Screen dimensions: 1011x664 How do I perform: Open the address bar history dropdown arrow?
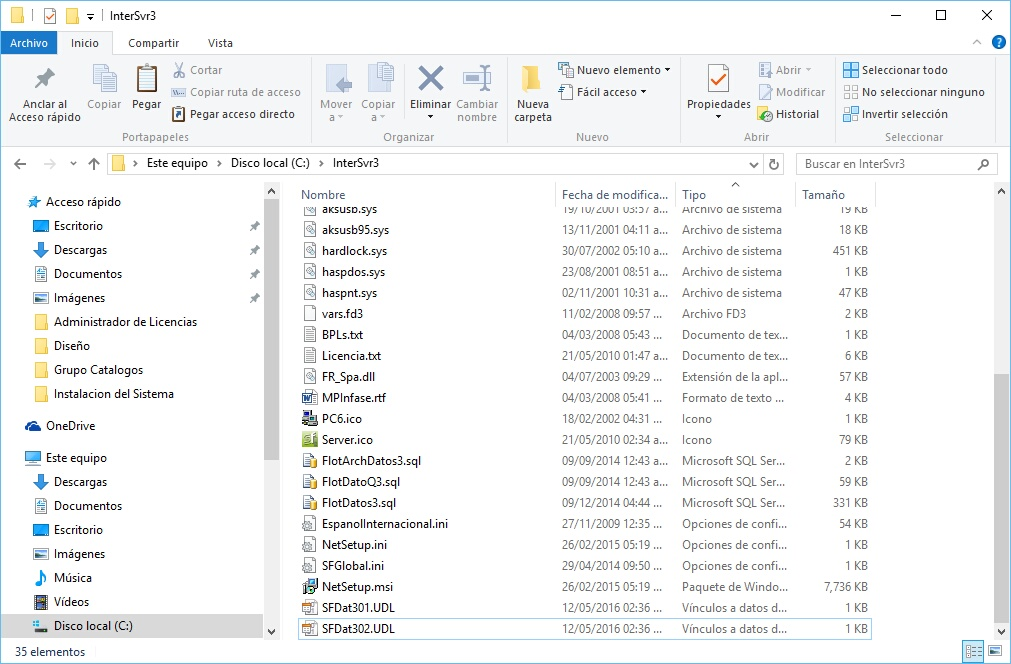click(753, 164)
